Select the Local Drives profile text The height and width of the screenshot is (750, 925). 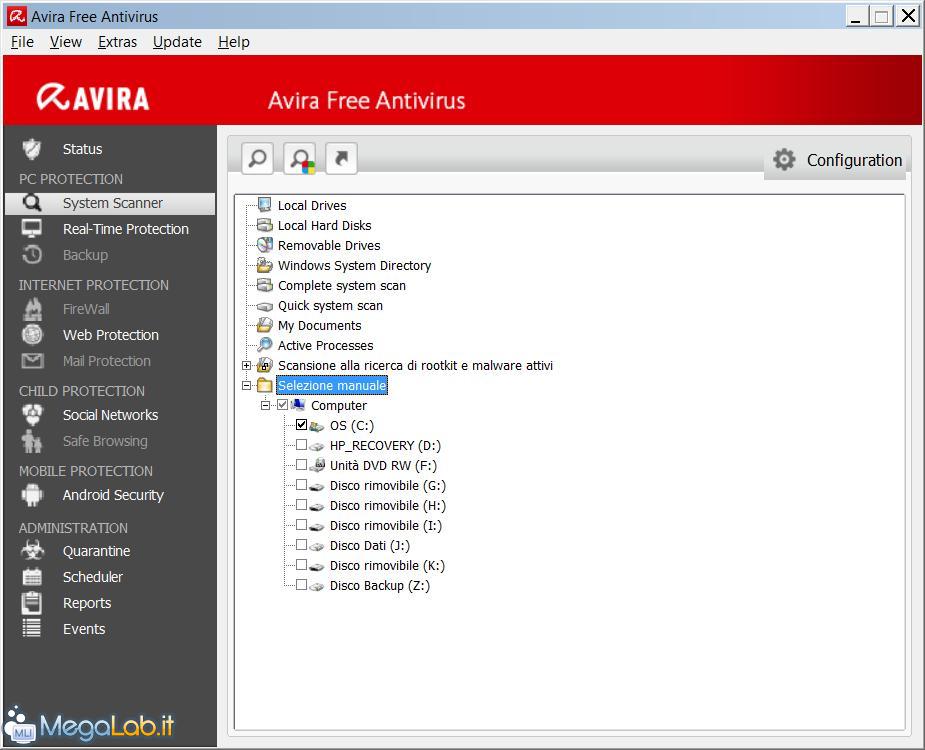pyautogui.click(x=312, y=205)
